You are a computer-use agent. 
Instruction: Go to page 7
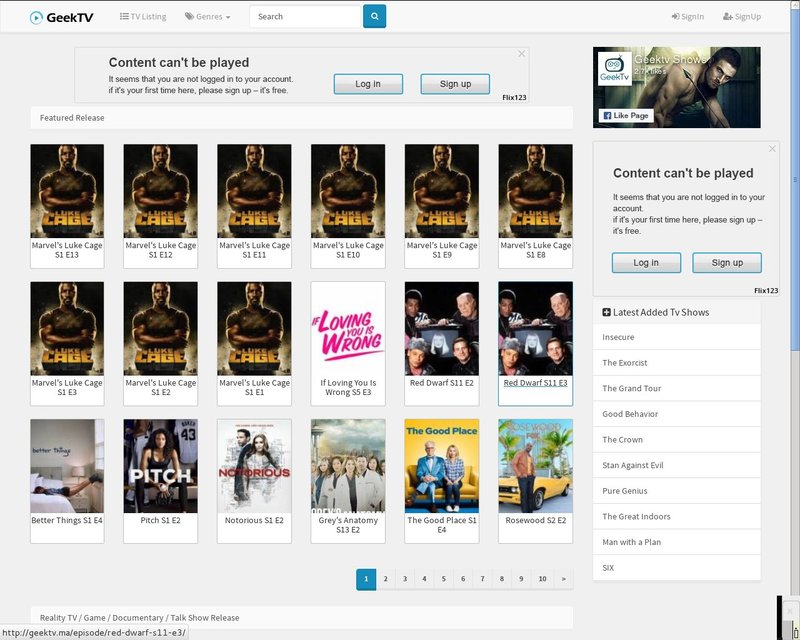pyautogui.click(x=482, y=579)
